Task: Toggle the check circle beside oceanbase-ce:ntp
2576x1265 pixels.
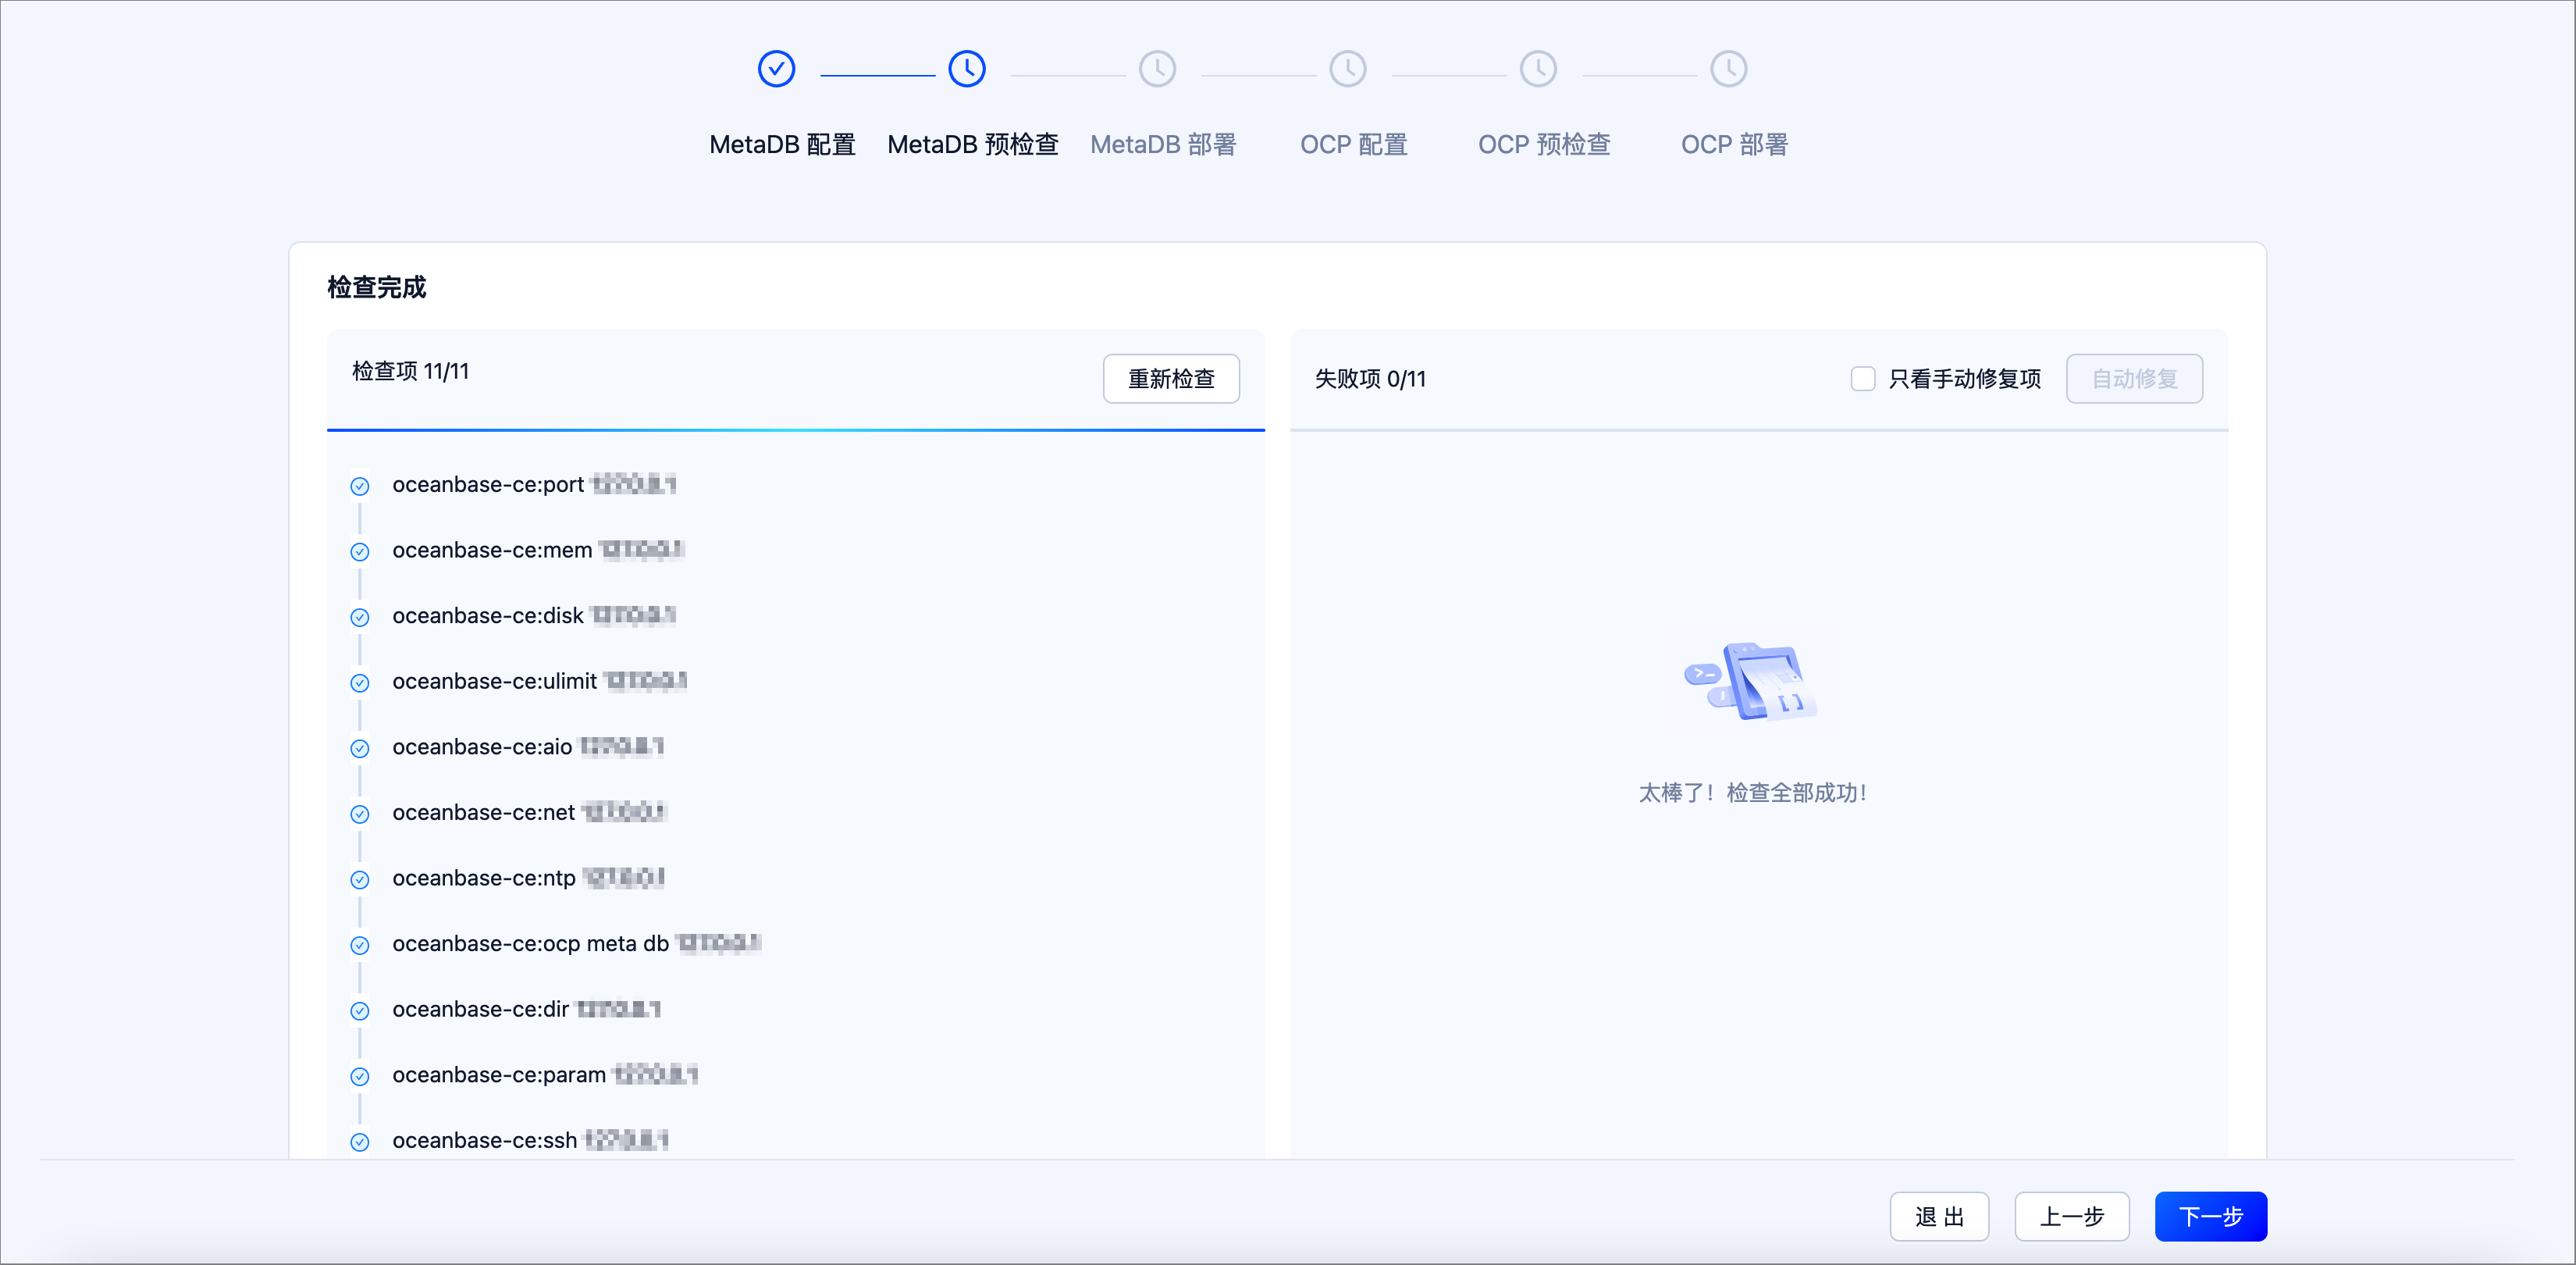Action: [360, 880]
